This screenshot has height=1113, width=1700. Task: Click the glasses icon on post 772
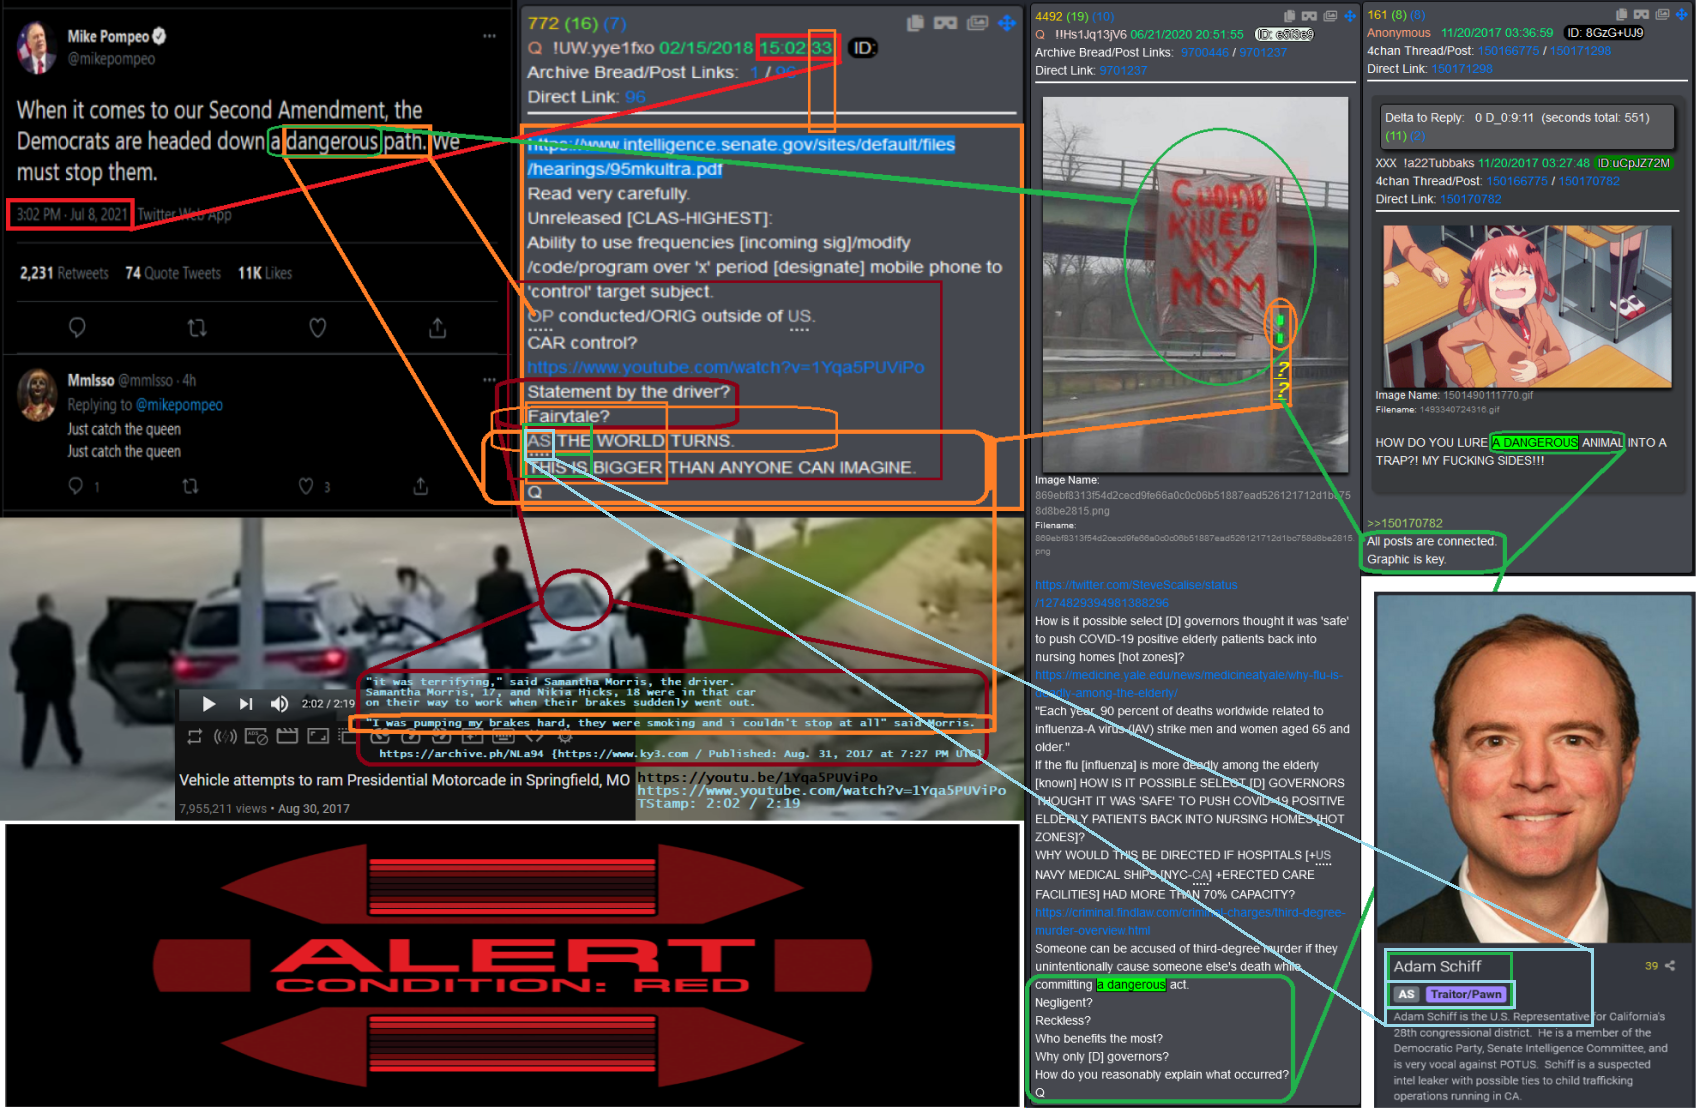pyautogui.click(x=945, y=23)
